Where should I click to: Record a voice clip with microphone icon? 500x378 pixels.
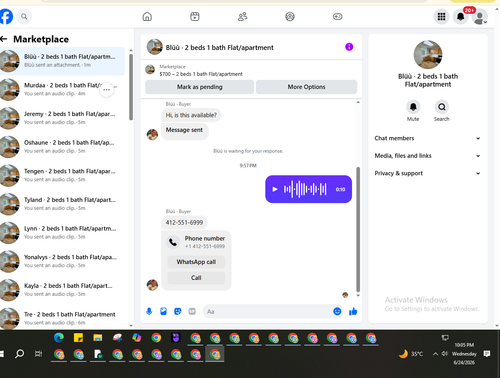pyautogui.click(x=149, y=311)
